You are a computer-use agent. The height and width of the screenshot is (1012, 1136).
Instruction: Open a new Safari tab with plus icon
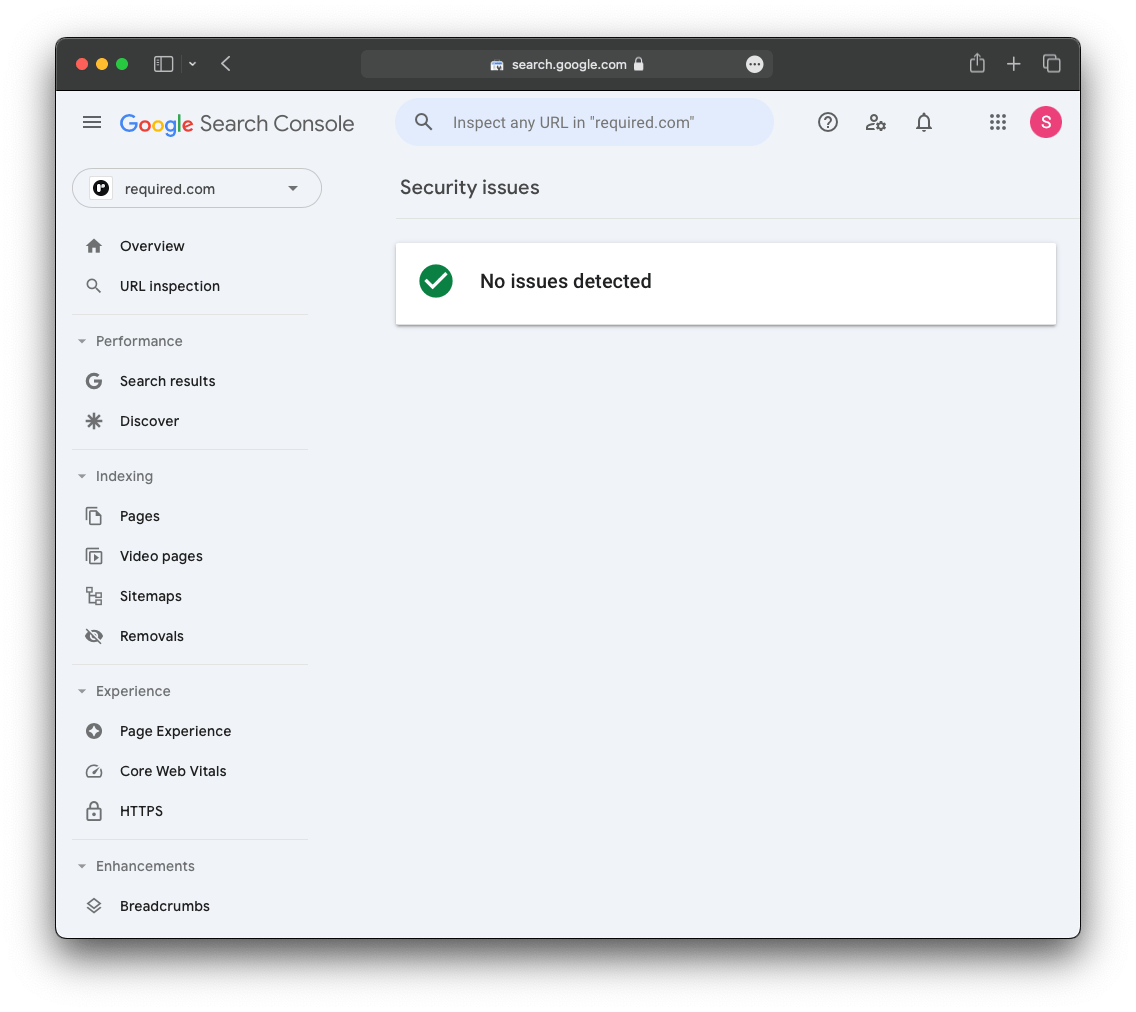tap(1013, 64)
